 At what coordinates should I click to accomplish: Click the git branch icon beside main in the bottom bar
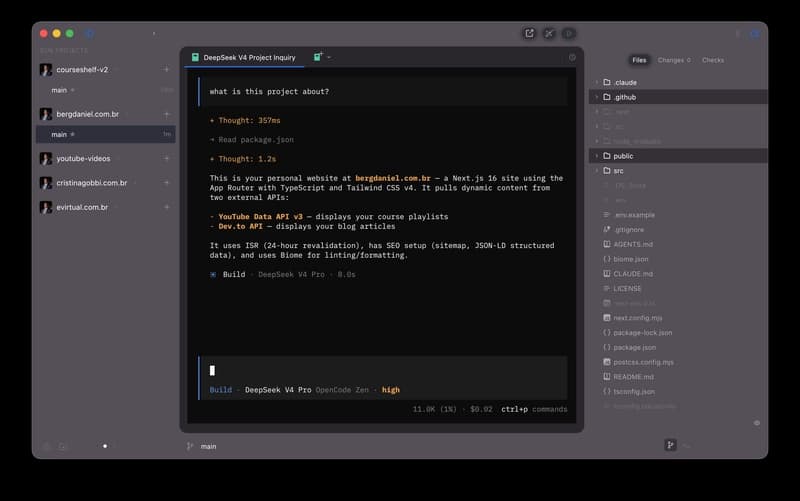pyautogui.click(x=190, y=446)
